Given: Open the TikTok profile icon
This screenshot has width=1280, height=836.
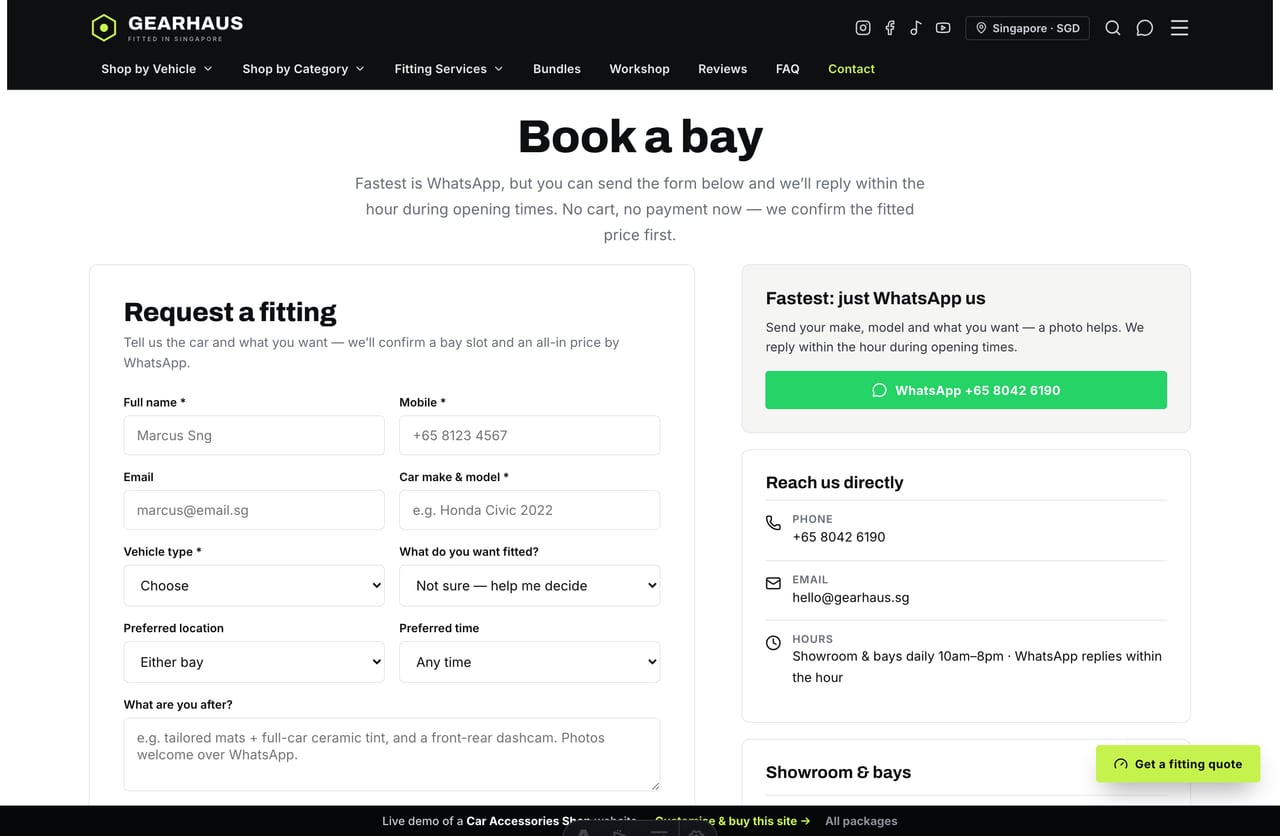Looking at the screenshot, I should click(915, 28).
